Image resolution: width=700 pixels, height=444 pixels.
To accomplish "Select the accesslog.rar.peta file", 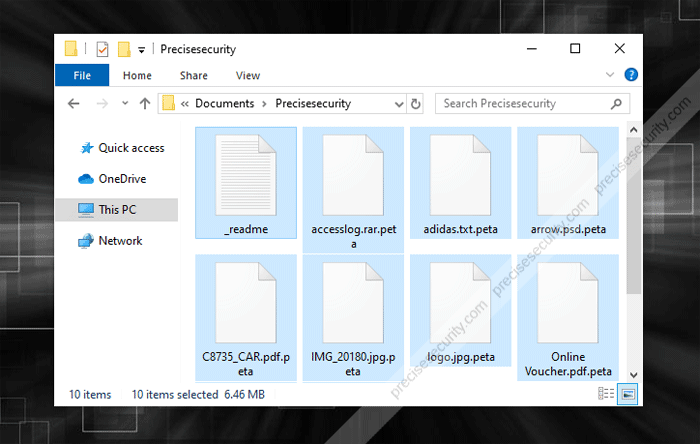I will tap(353, 190).
